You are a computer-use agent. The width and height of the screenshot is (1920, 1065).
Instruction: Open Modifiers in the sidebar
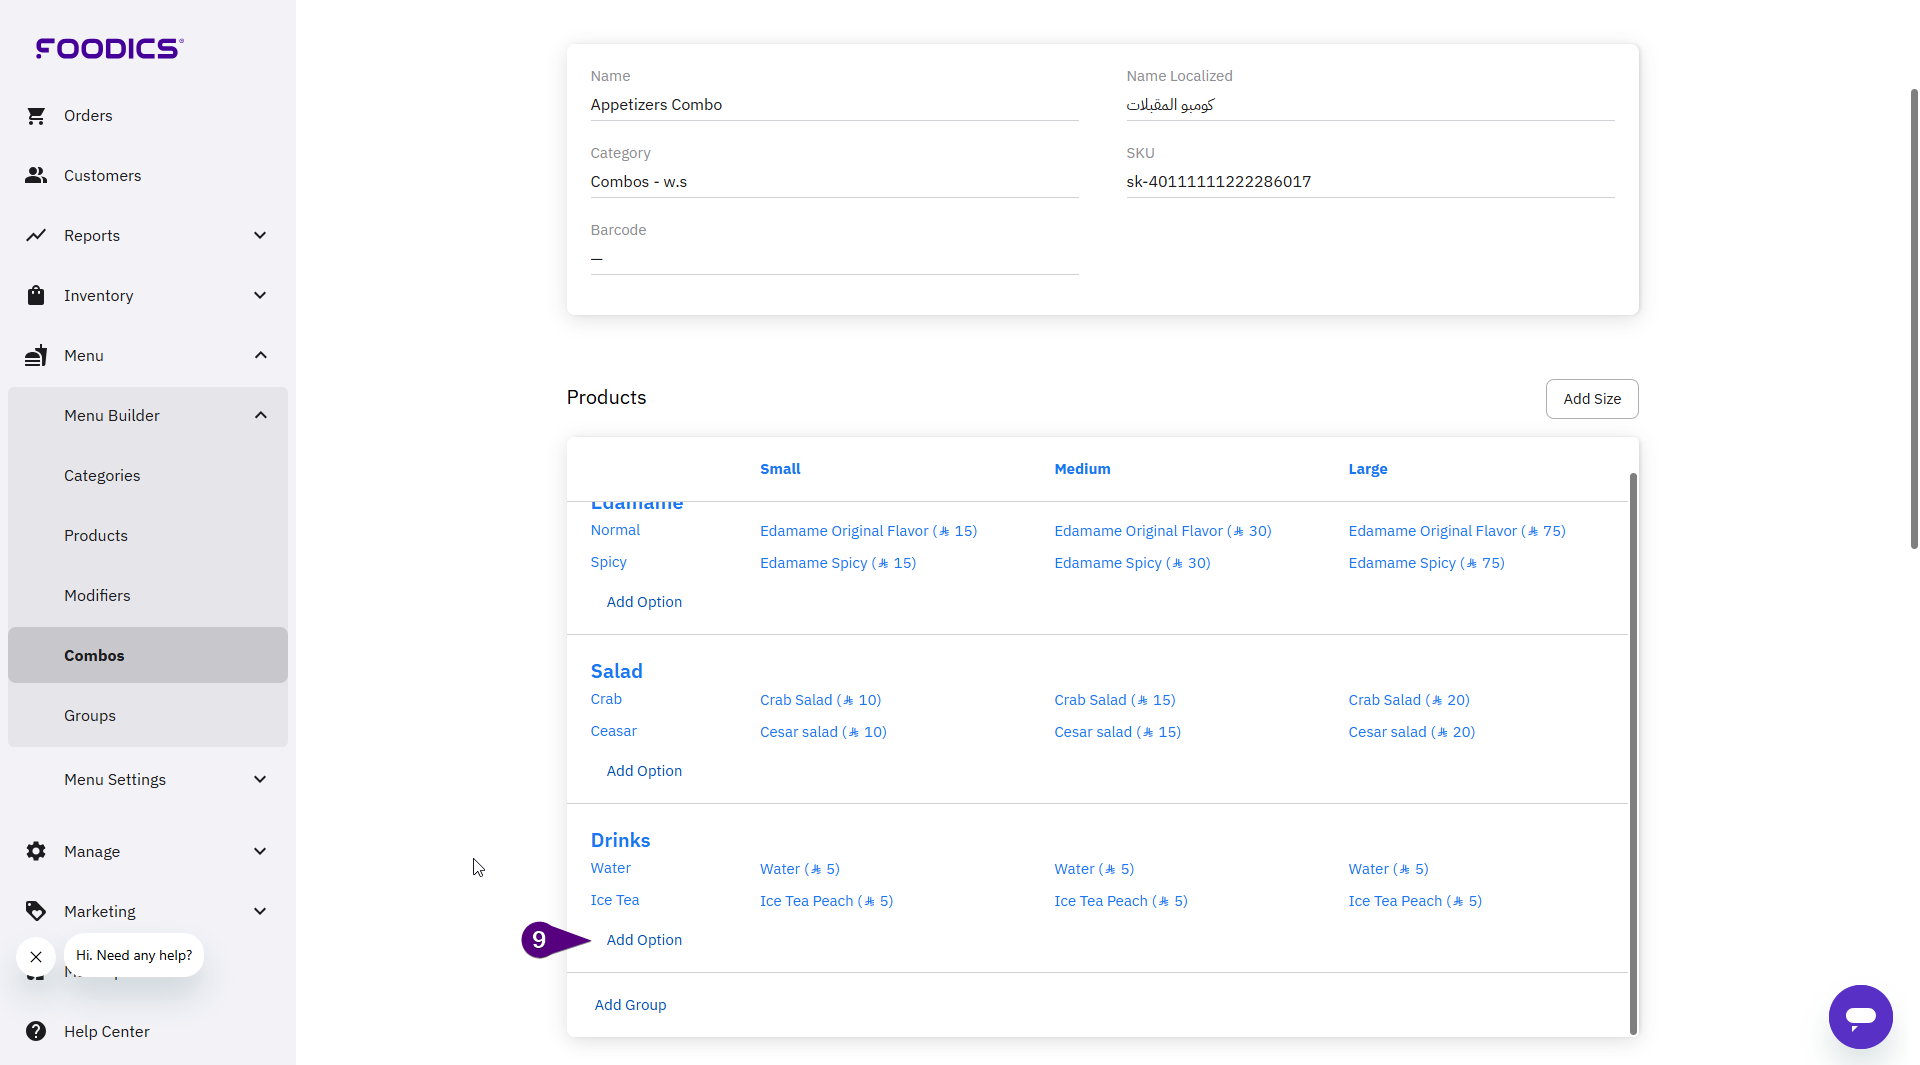[97, 596]
